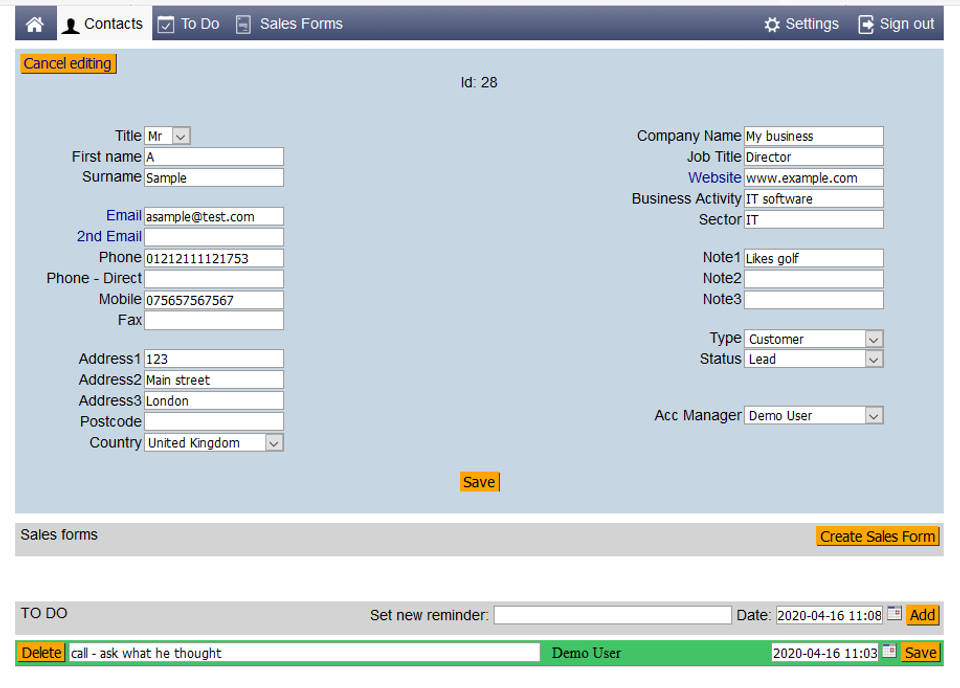
Task: Click the Sign out icon
Action: pos(866,24)
